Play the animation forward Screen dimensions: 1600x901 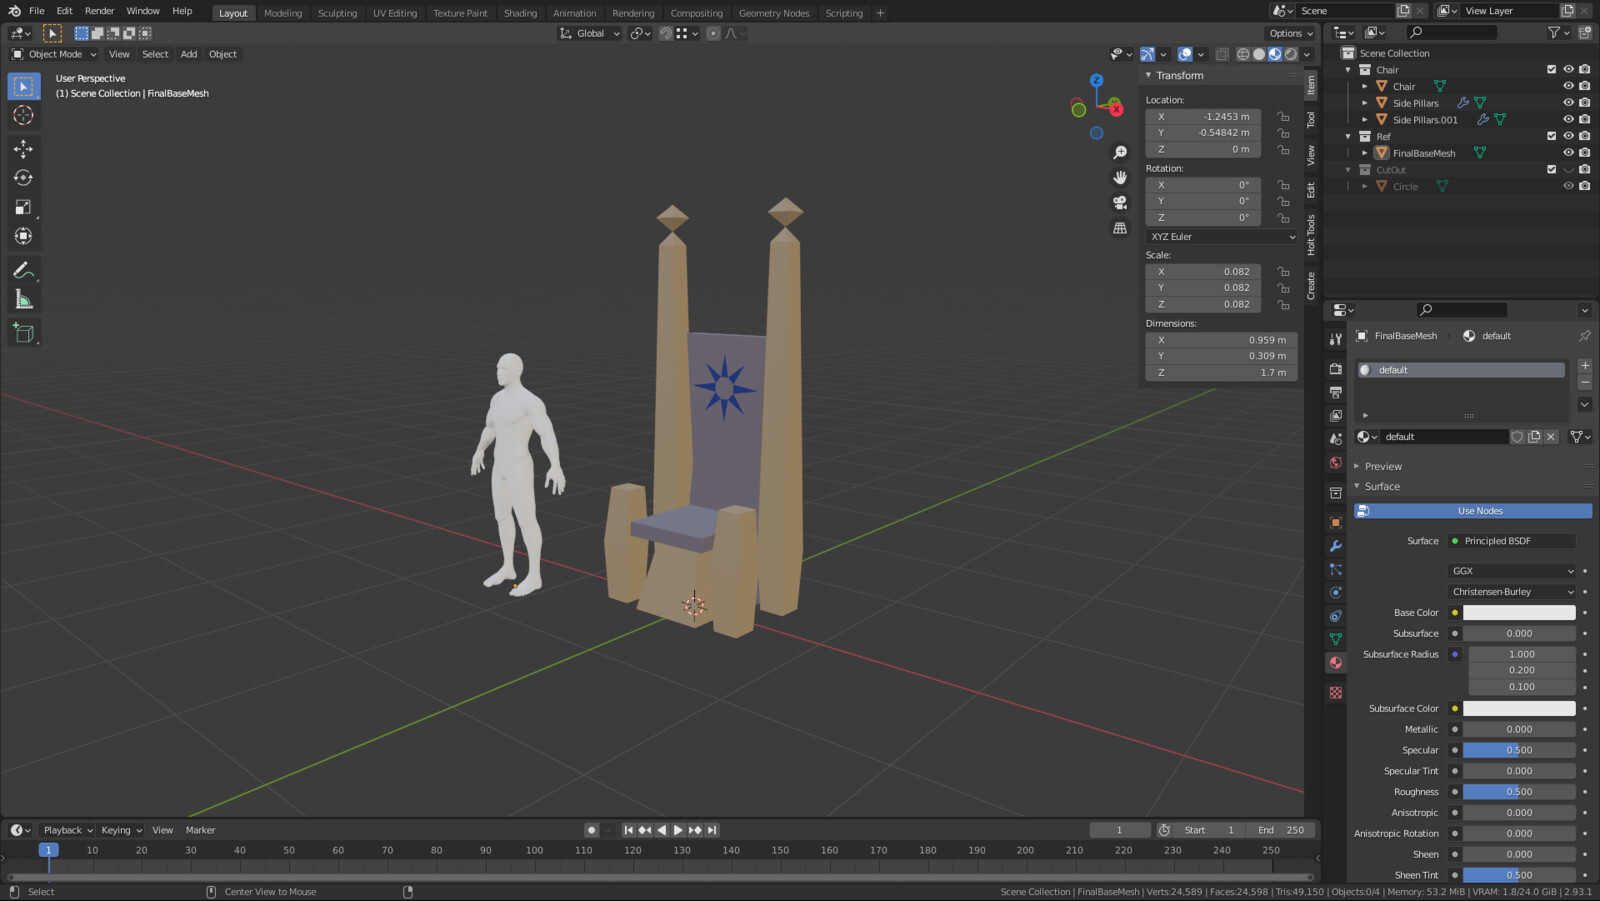tap(678, 830)
